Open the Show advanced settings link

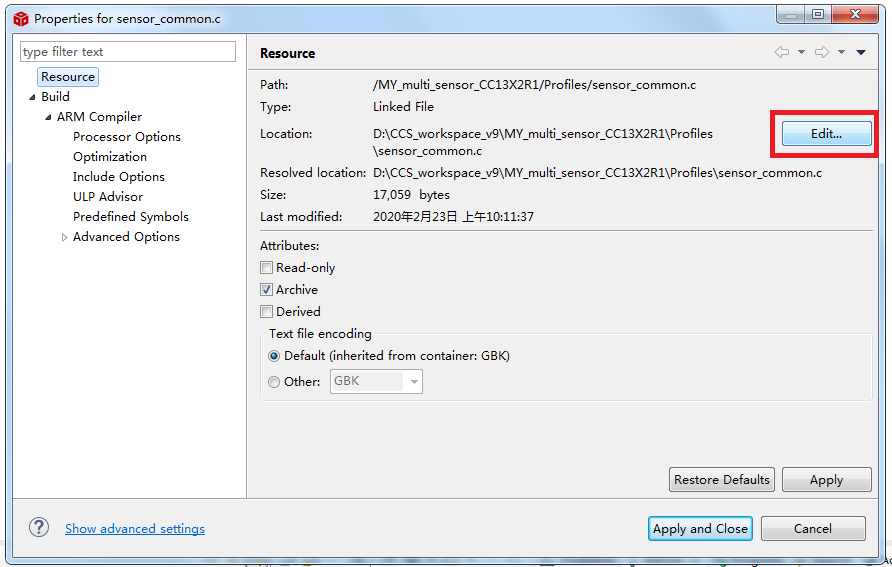tap(135, 529)
